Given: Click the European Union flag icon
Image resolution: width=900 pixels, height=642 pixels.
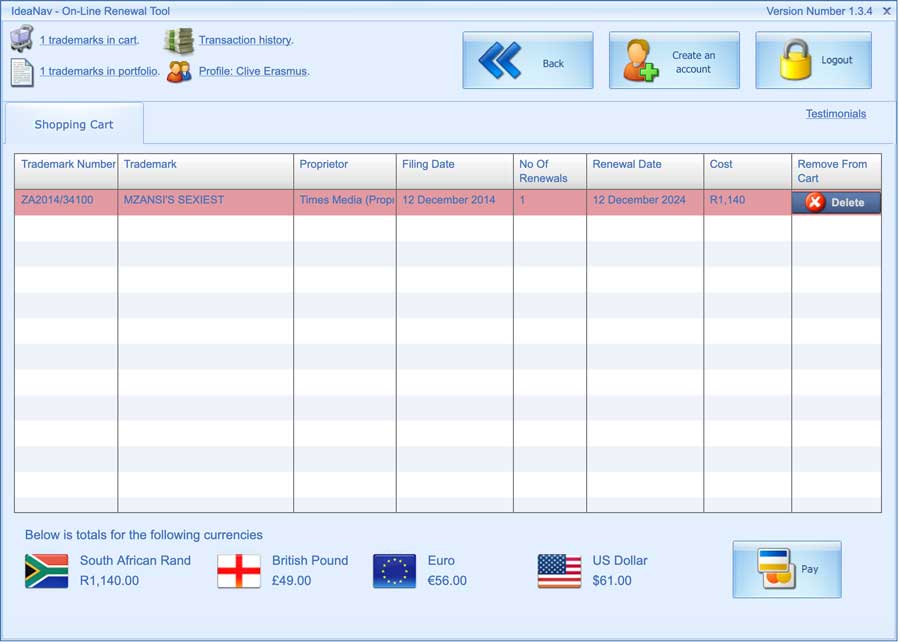Looking at the screenshot, I should 394,571.
